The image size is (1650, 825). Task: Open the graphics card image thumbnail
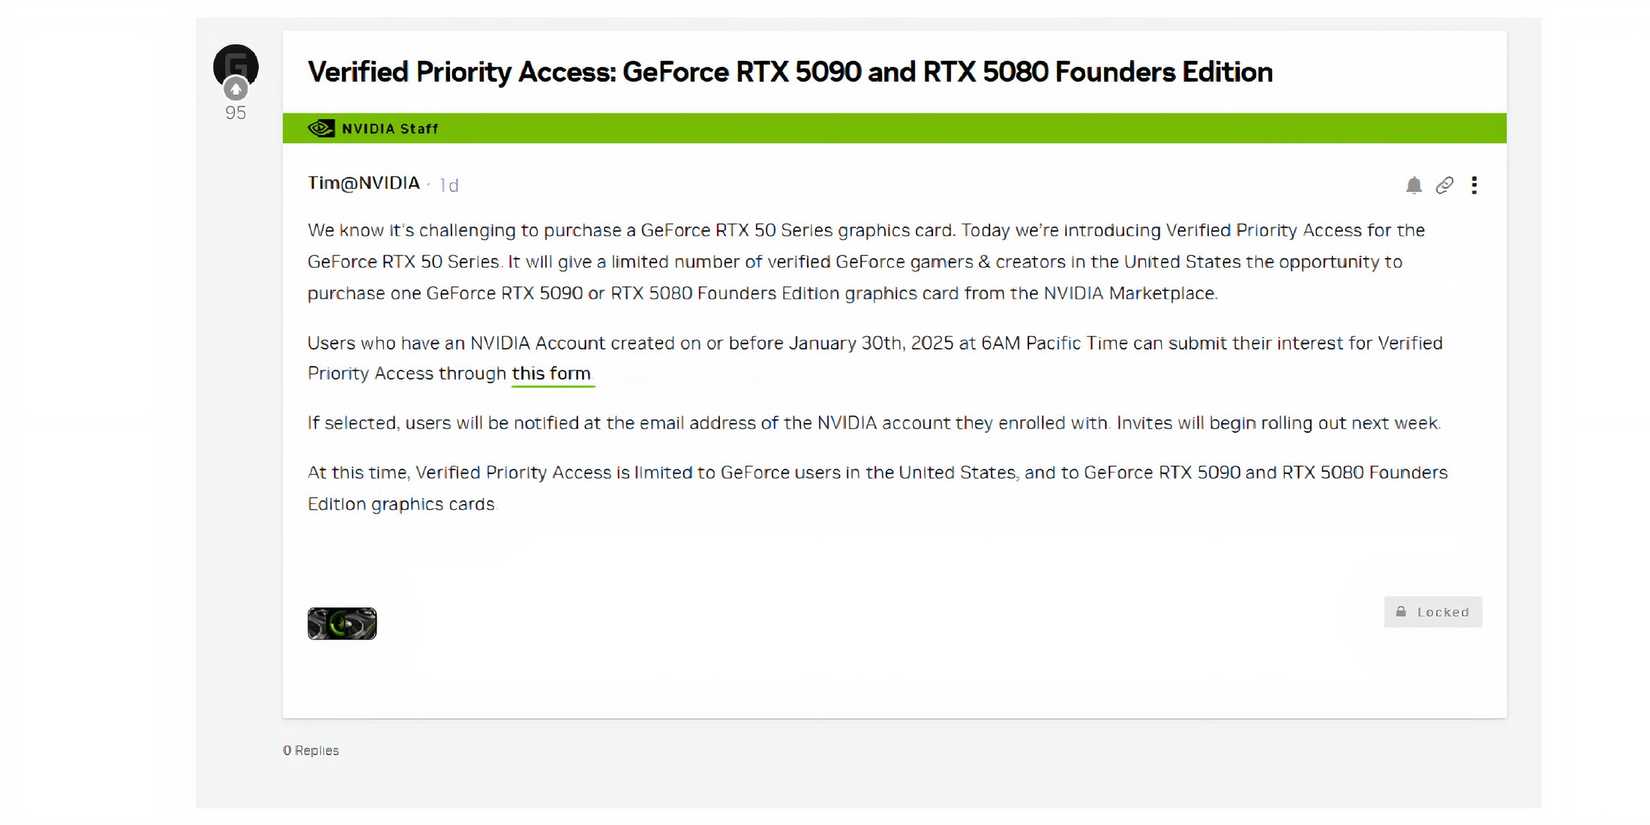[342, 623]
